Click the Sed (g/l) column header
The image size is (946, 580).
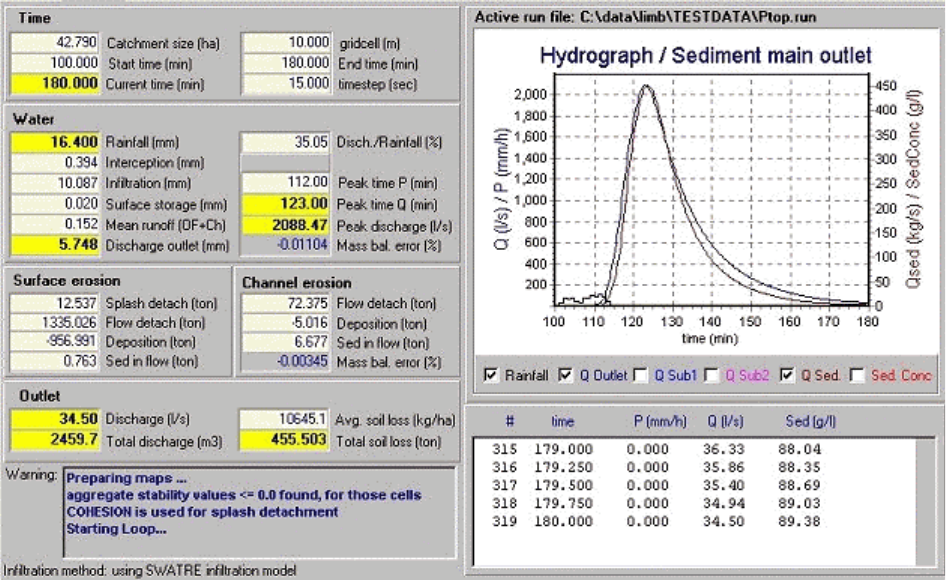tap(810, 421)
